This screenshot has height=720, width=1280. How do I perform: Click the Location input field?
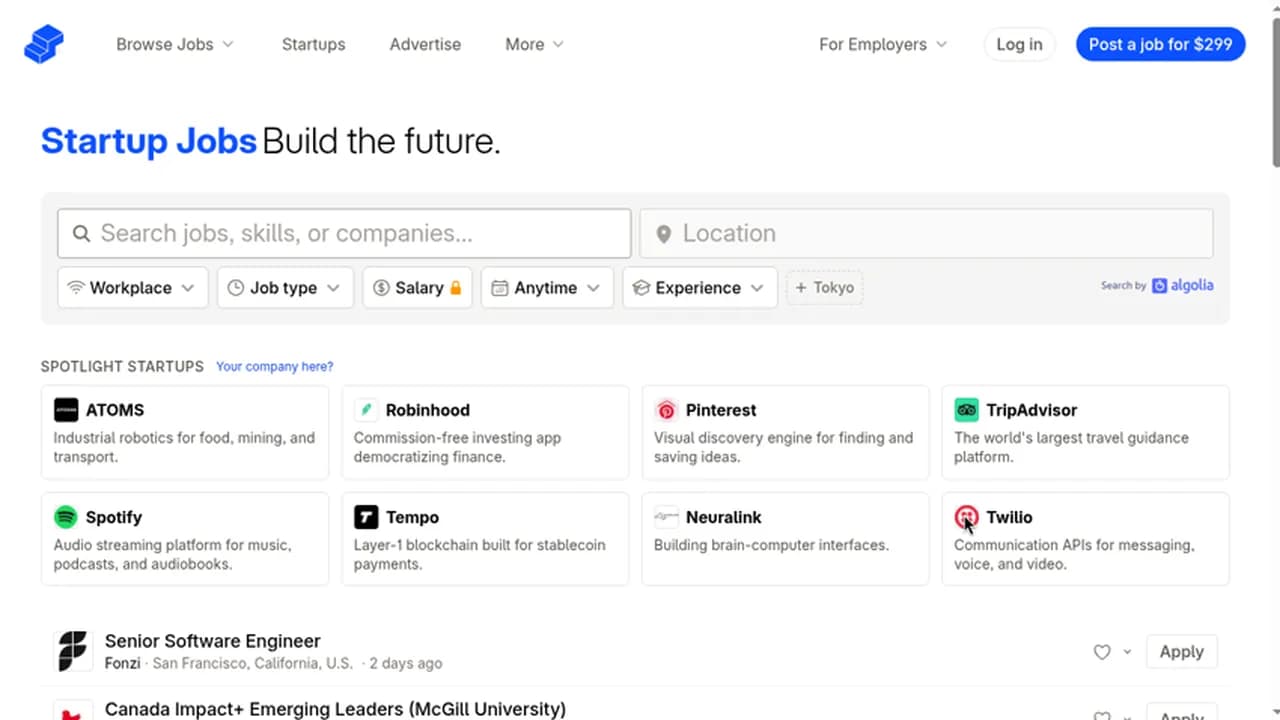pyautogui.click(x=926, y=233)
